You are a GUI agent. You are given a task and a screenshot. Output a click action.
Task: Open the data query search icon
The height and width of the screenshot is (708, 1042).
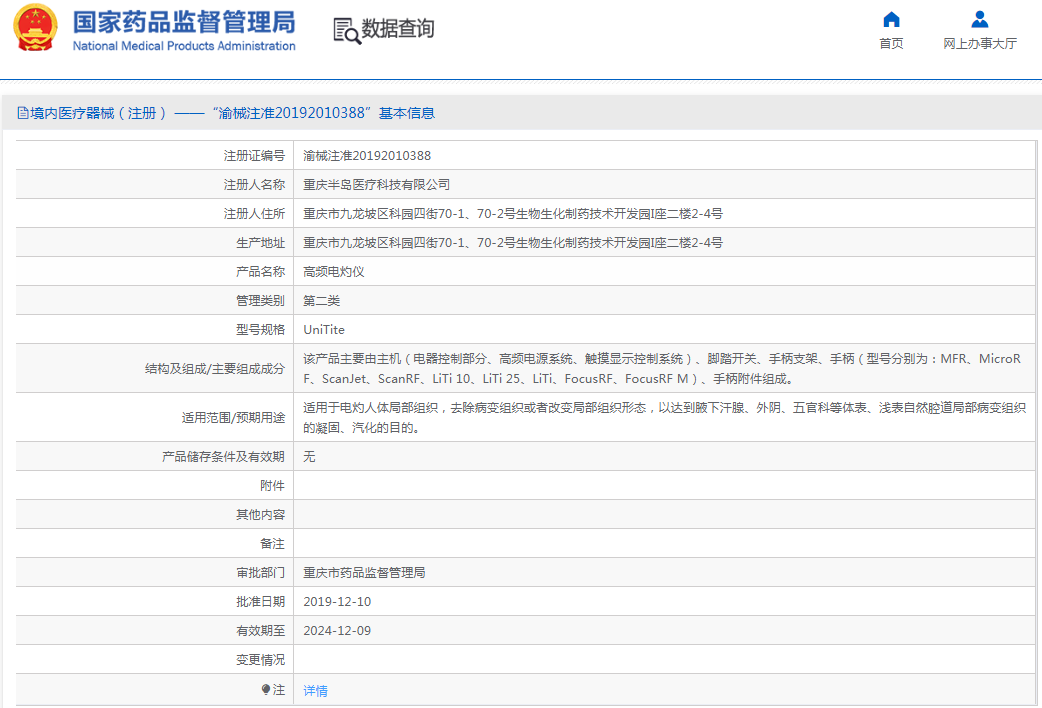[x=347, y=31]
